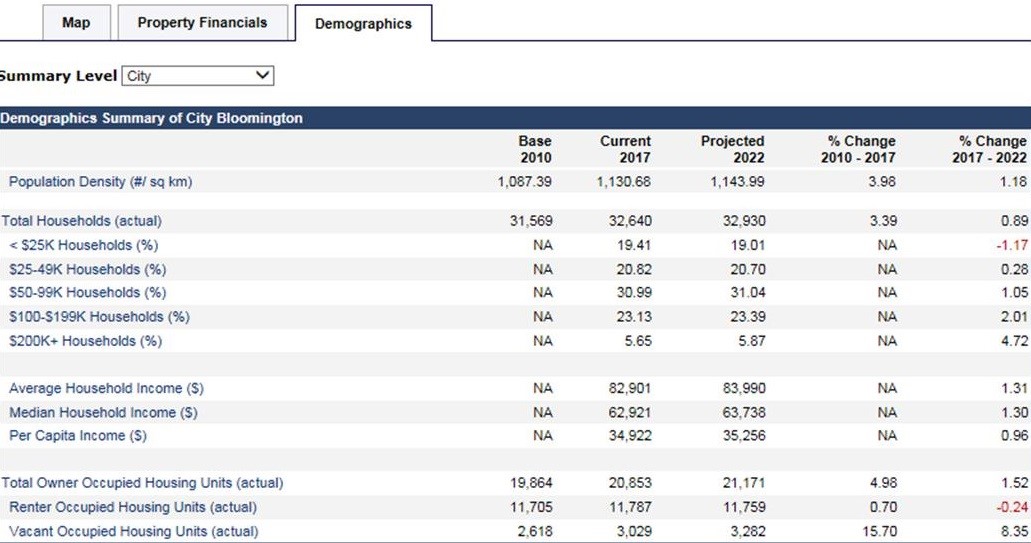Click Vacant Occupied Housing Units label
This screenshot has width=1031, height=543.
click(x=133, y=531)
